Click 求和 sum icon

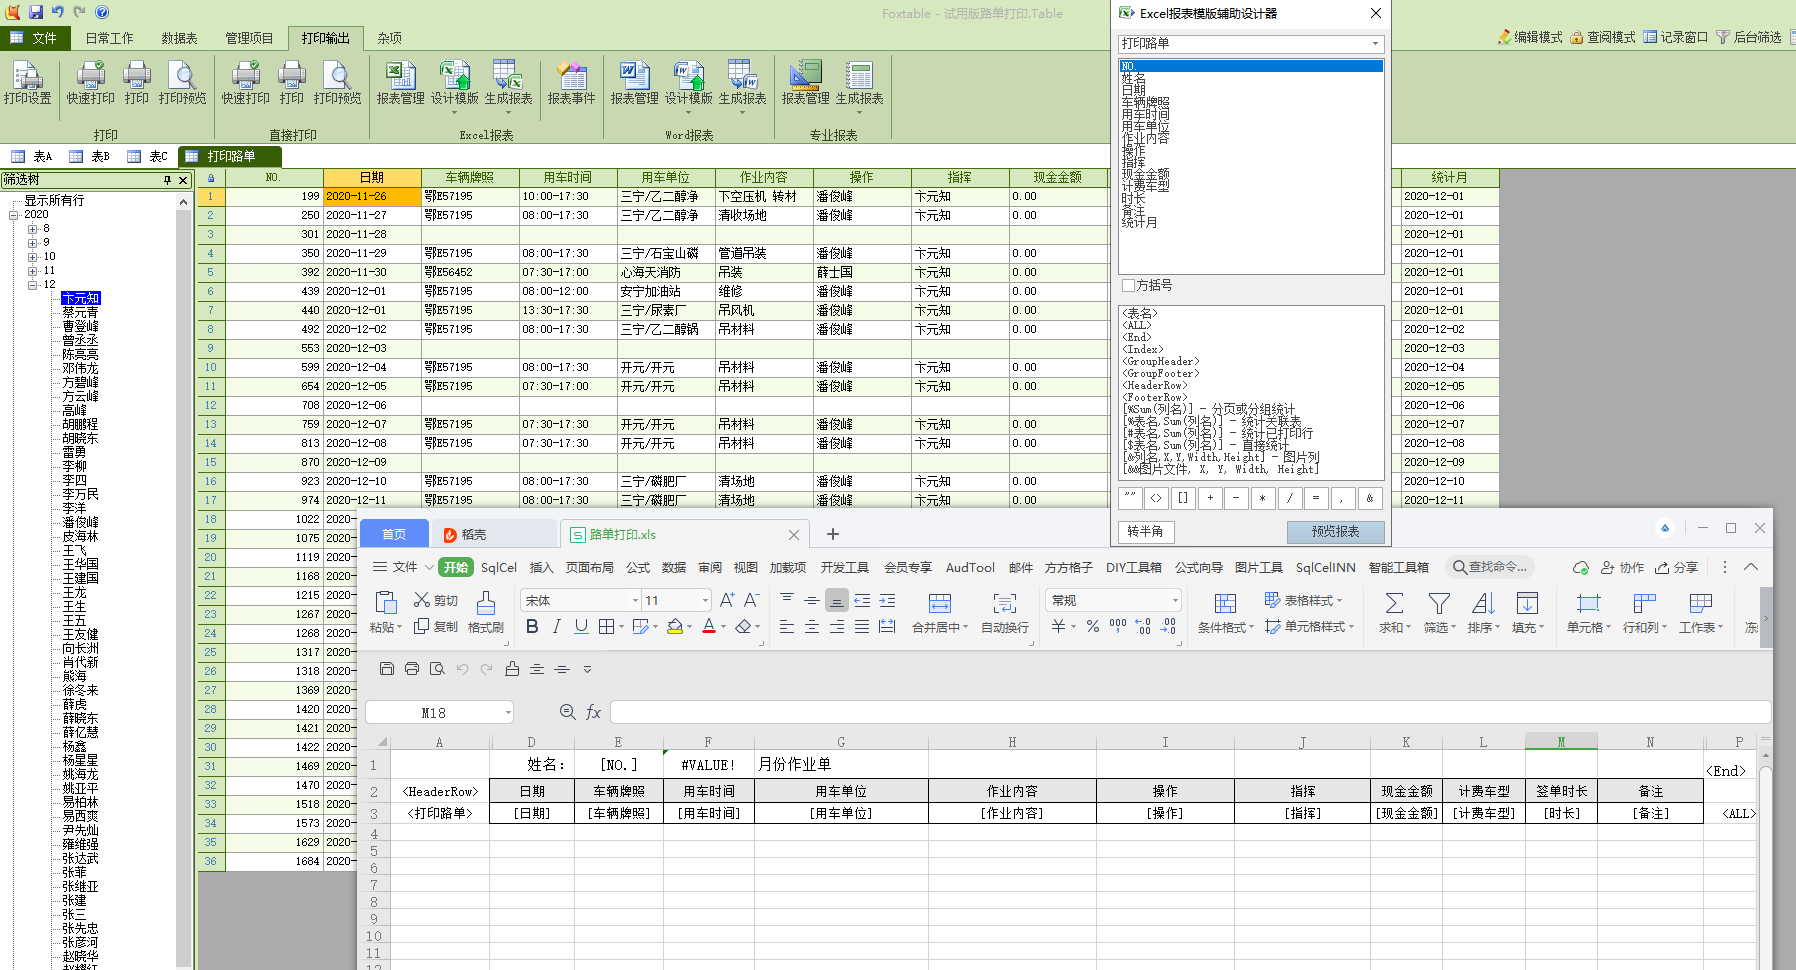point(1394,612)
